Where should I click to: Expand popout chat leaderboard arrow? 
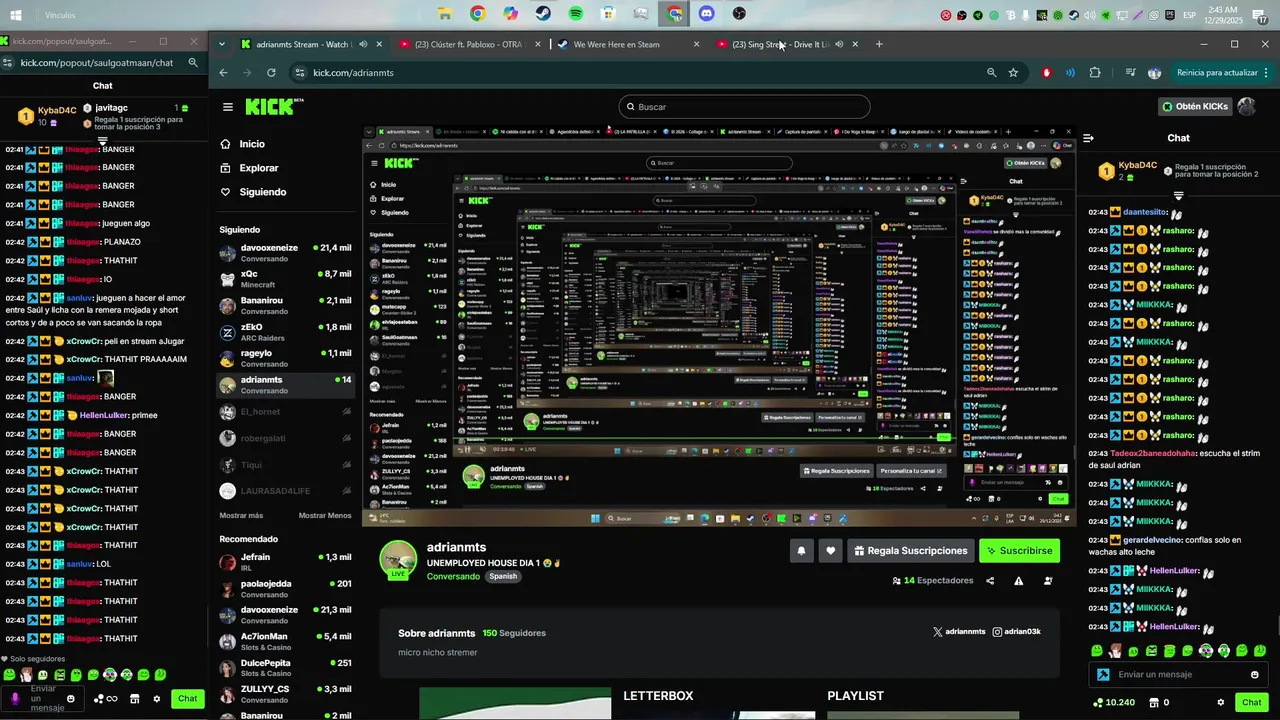pos(103,141)
